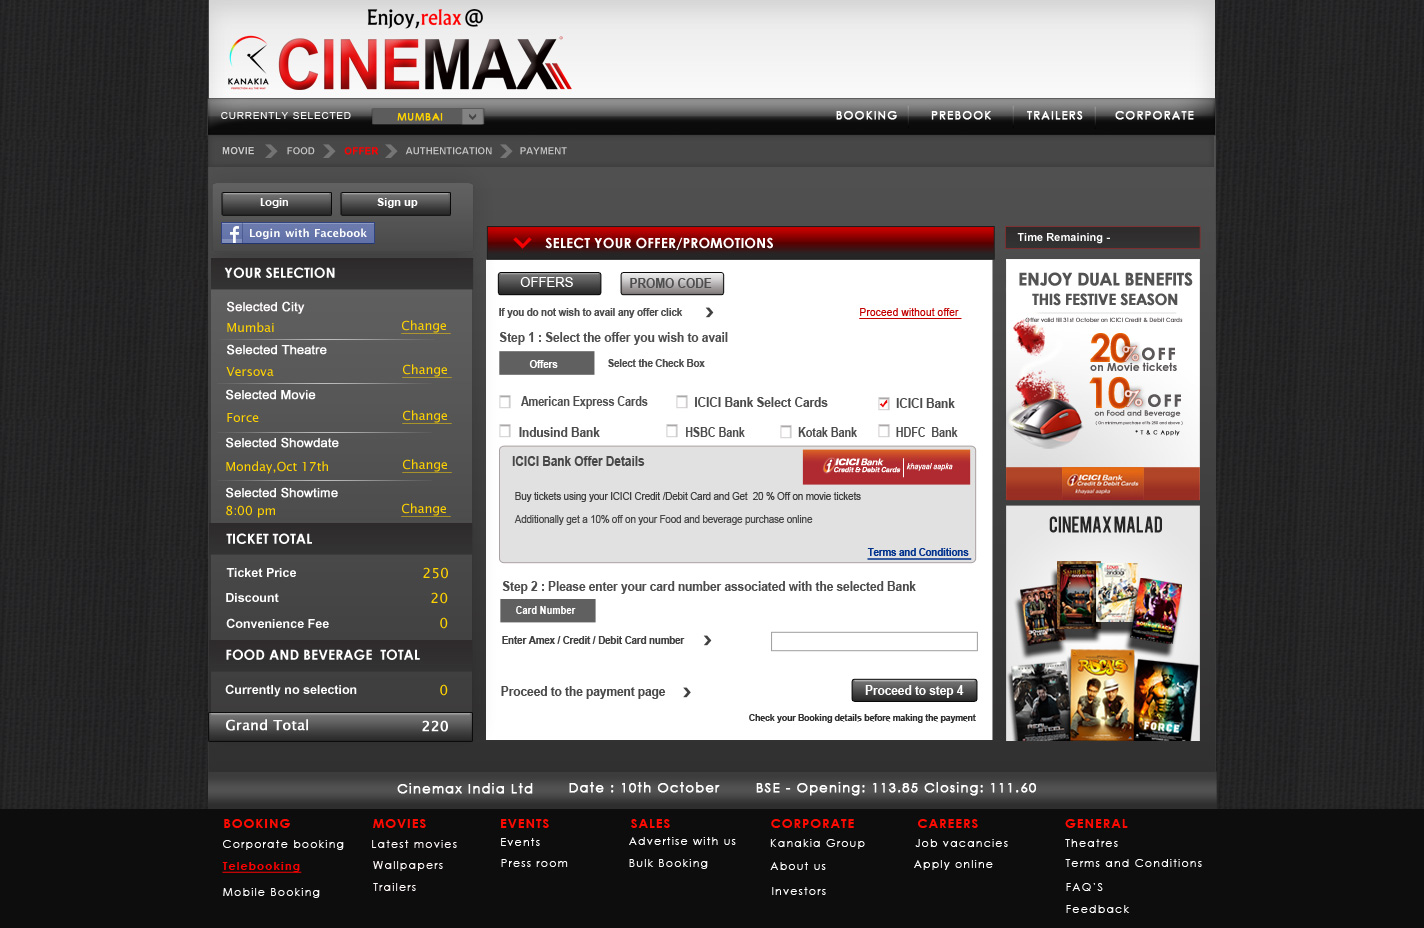The height and width of the screenshot is (928, 1424).
Task: Go to FOOD breadcrumb step
Action: (300, 151)
